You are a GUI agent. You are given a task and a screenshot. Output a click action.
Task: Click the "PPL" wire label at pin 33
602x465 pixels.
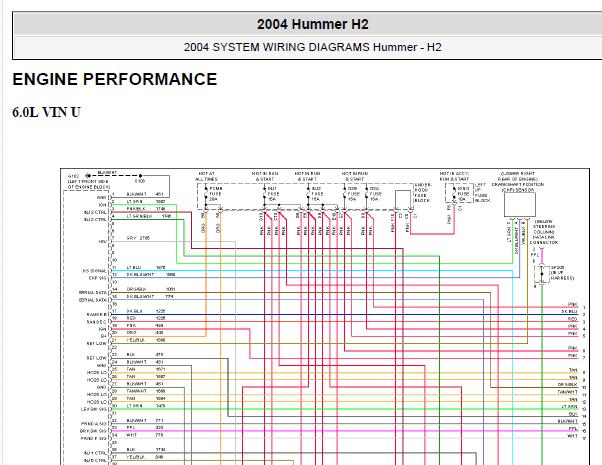[x=131, y=427]
